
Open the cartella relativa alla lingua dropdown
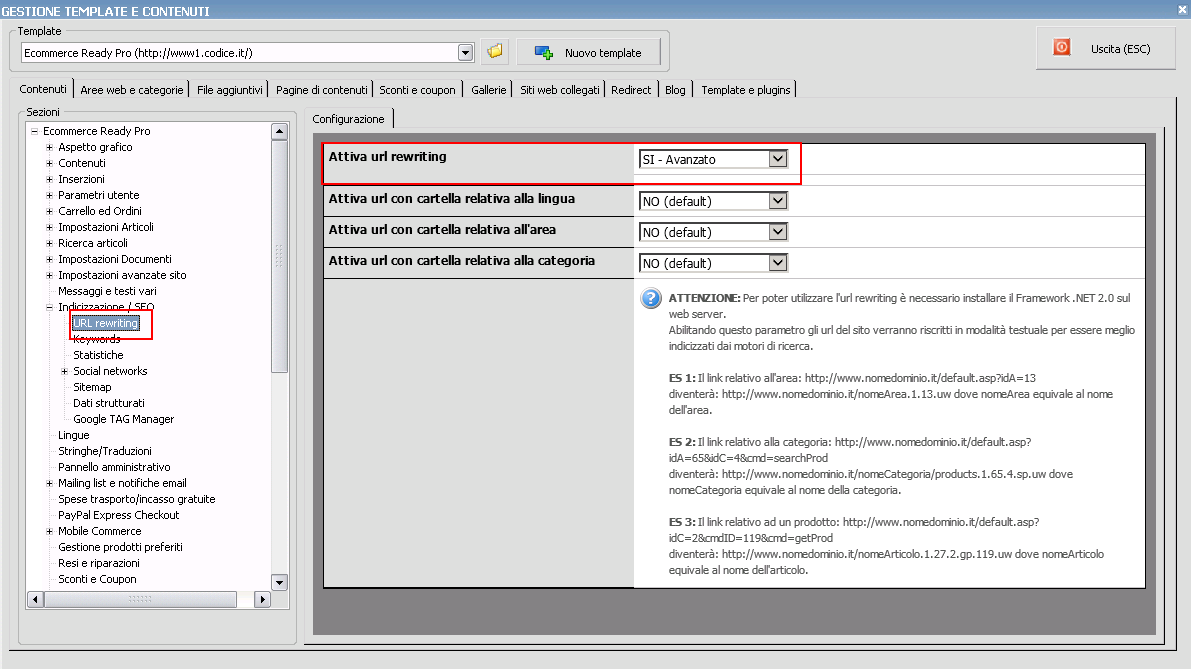click(x=778, y=201)
